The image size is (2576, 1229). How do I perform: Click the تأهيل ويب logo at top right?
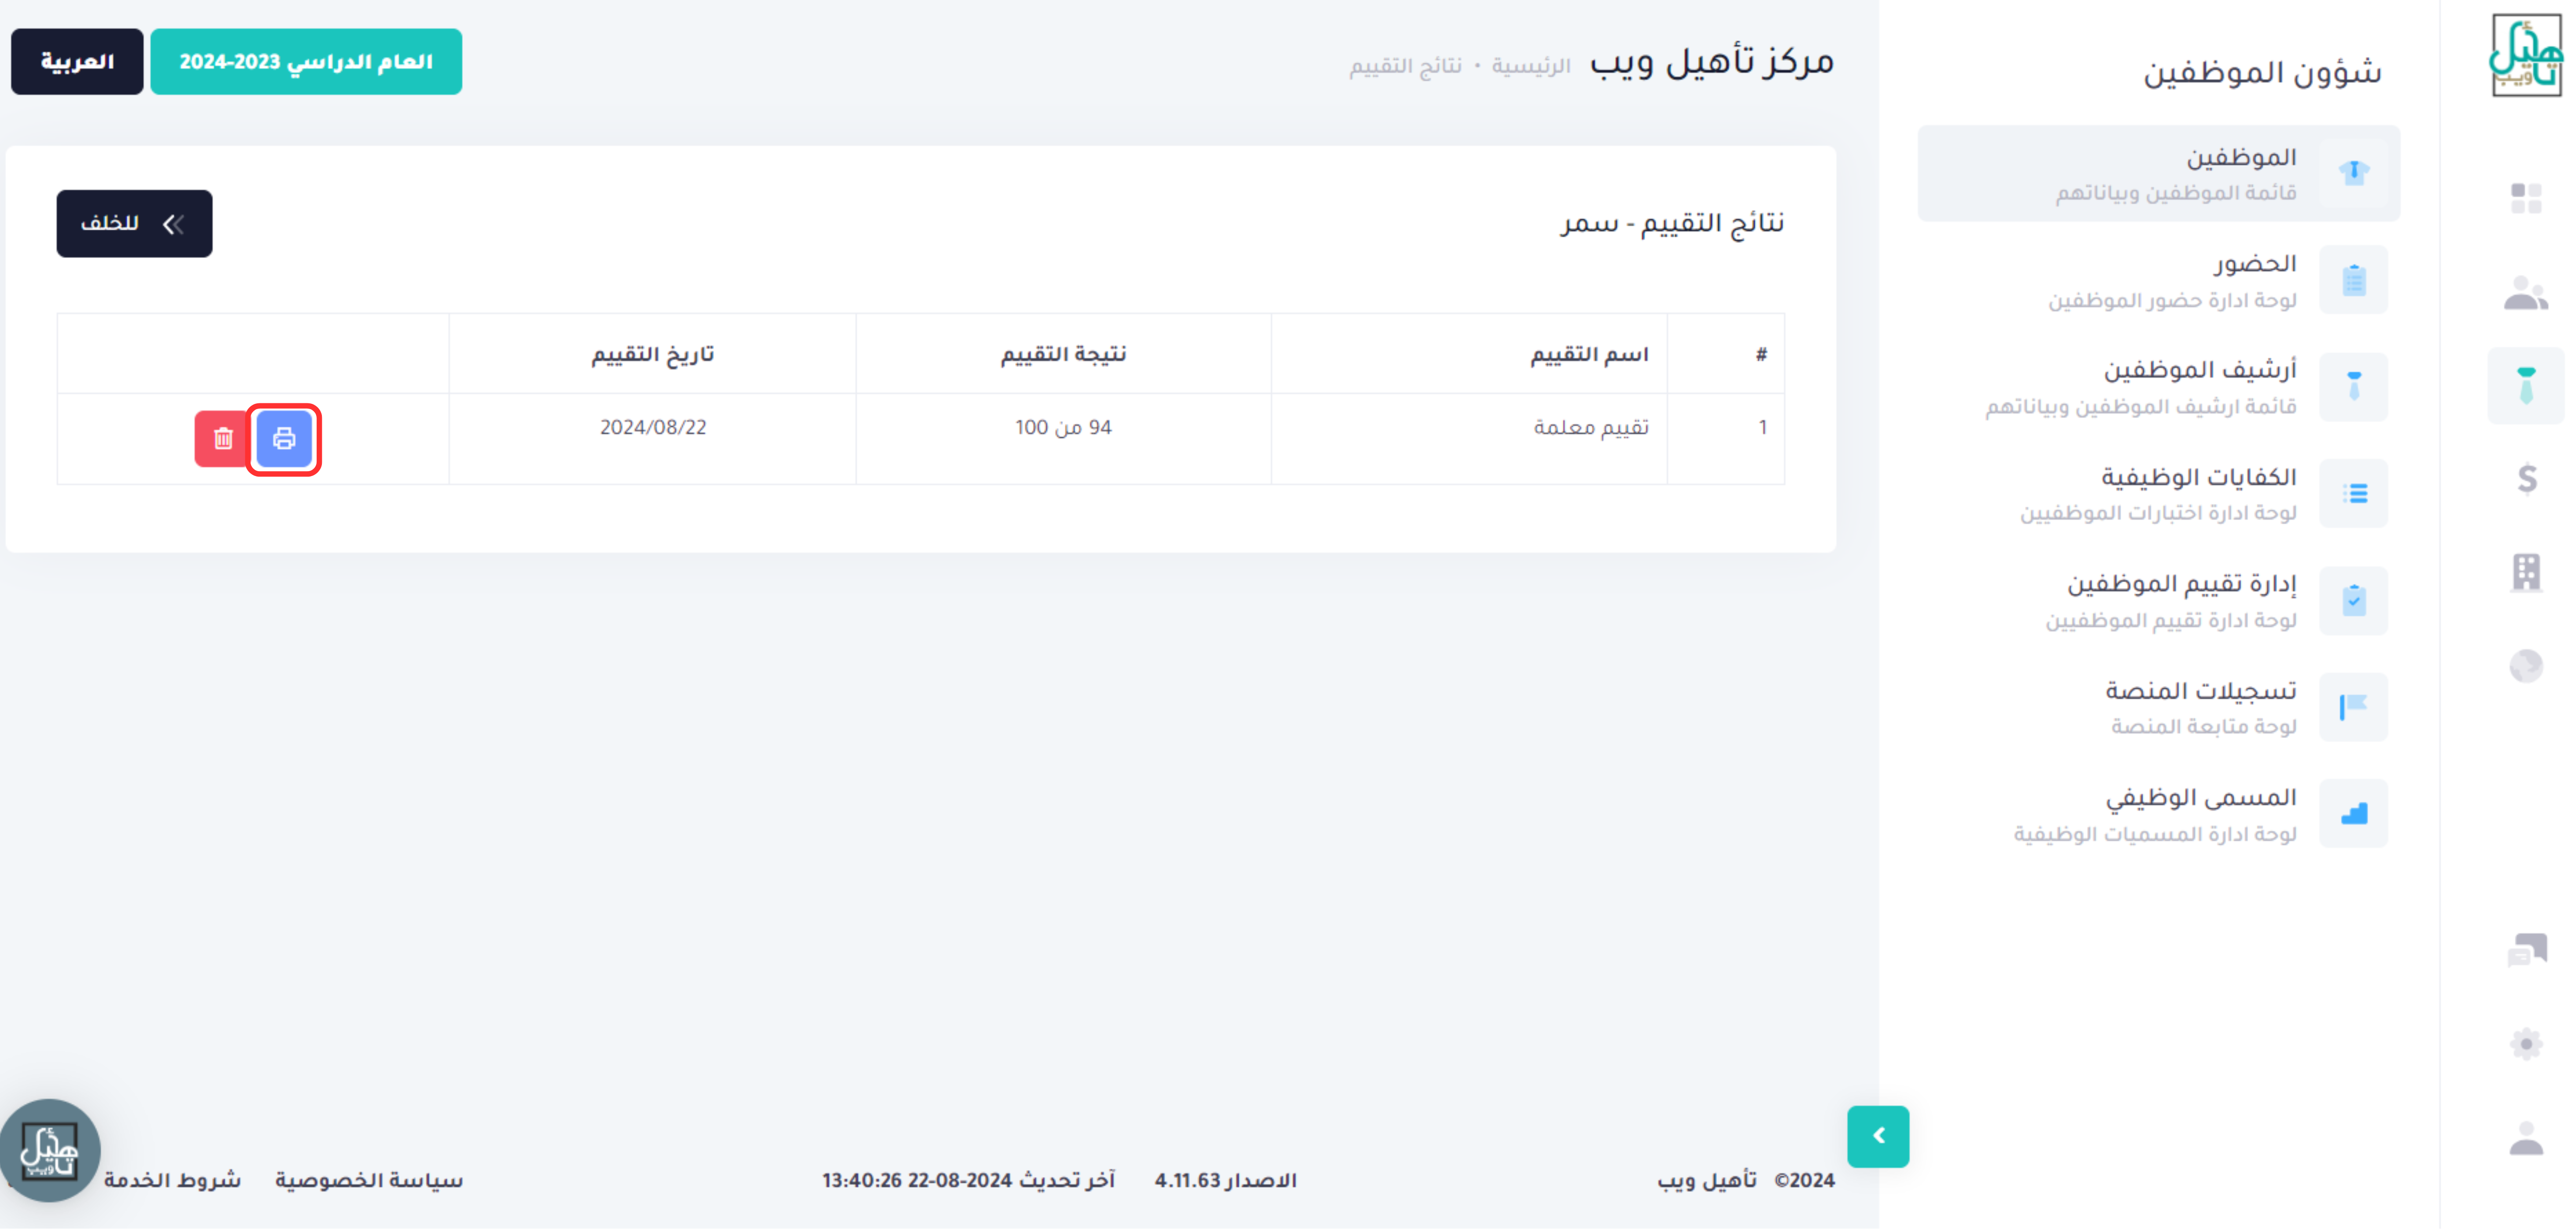pyautogui.click(x=2526, y=56)
